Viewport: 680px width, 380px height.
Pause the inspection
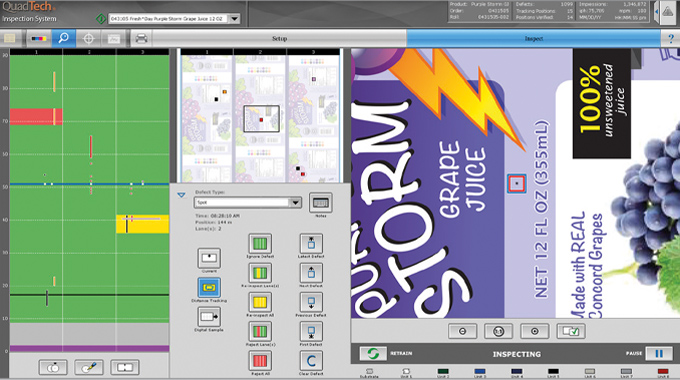[x=659, y=354]
